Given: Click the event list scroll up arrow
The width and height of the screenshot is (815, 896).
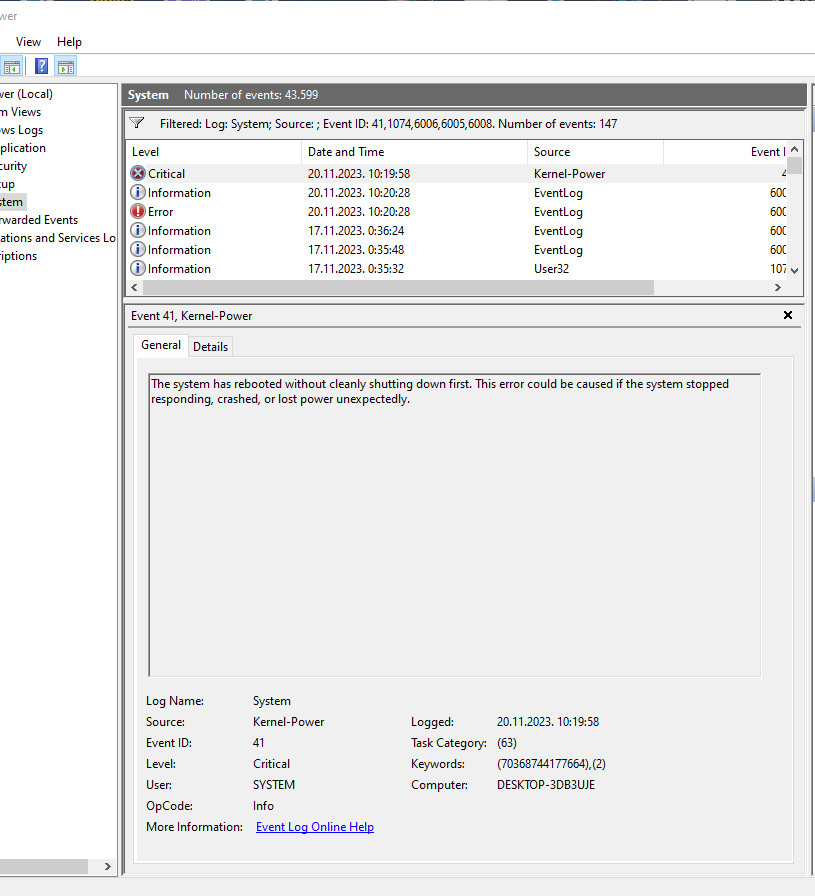Looking at the screenshot, I should [x=794, y=149].
